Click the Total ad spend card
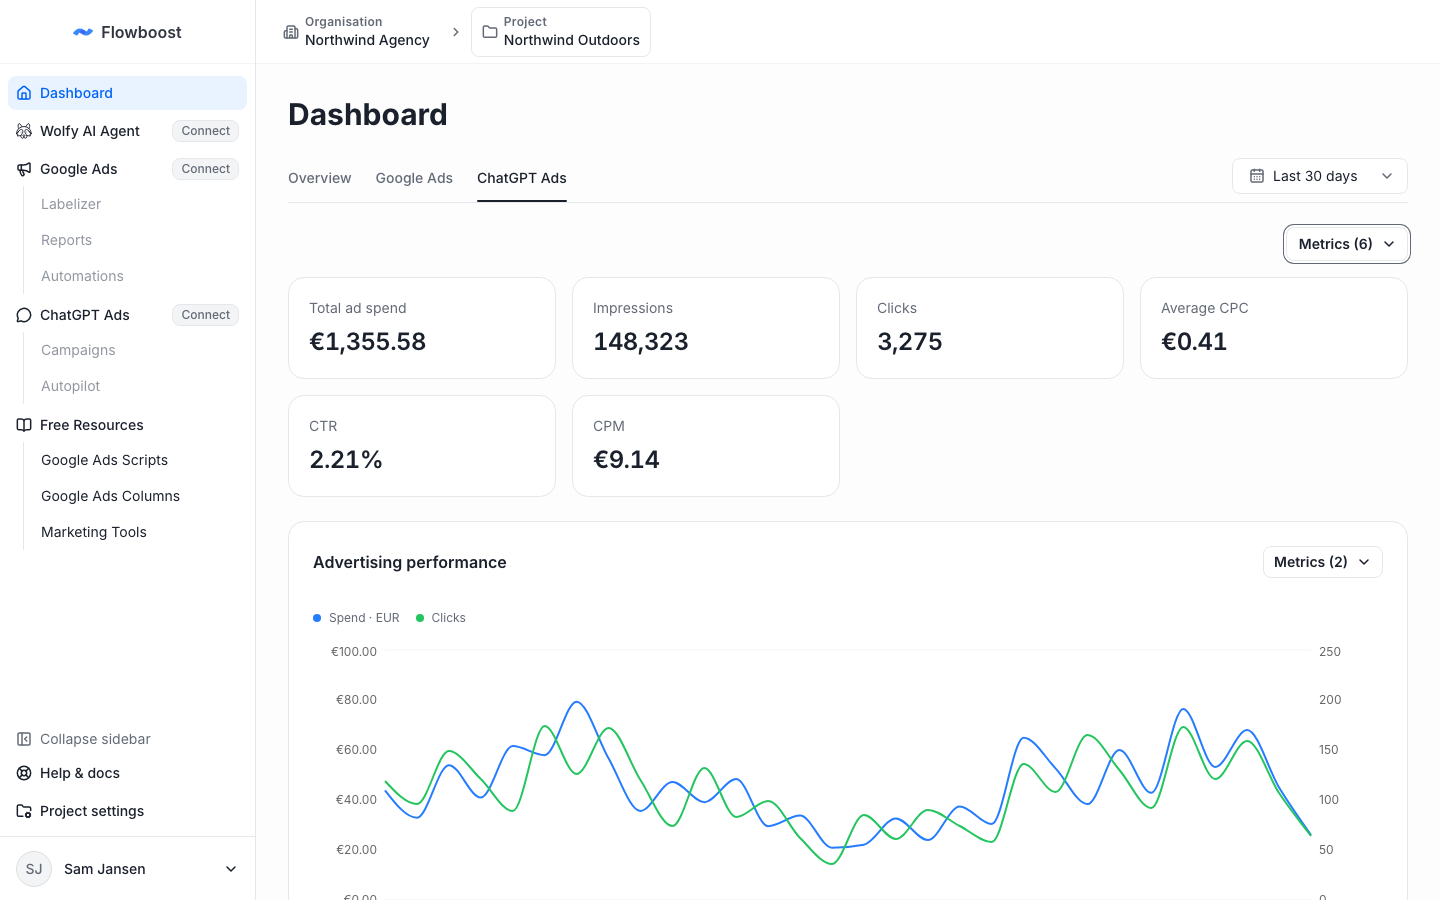 422,328
